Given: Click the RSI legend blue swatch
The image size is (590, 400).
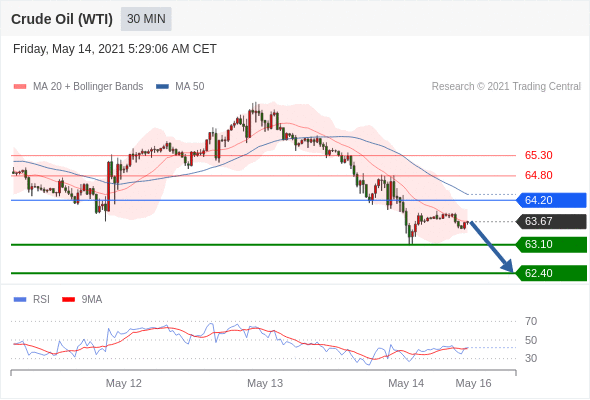Looking at the screenshot, I should 20,300.
